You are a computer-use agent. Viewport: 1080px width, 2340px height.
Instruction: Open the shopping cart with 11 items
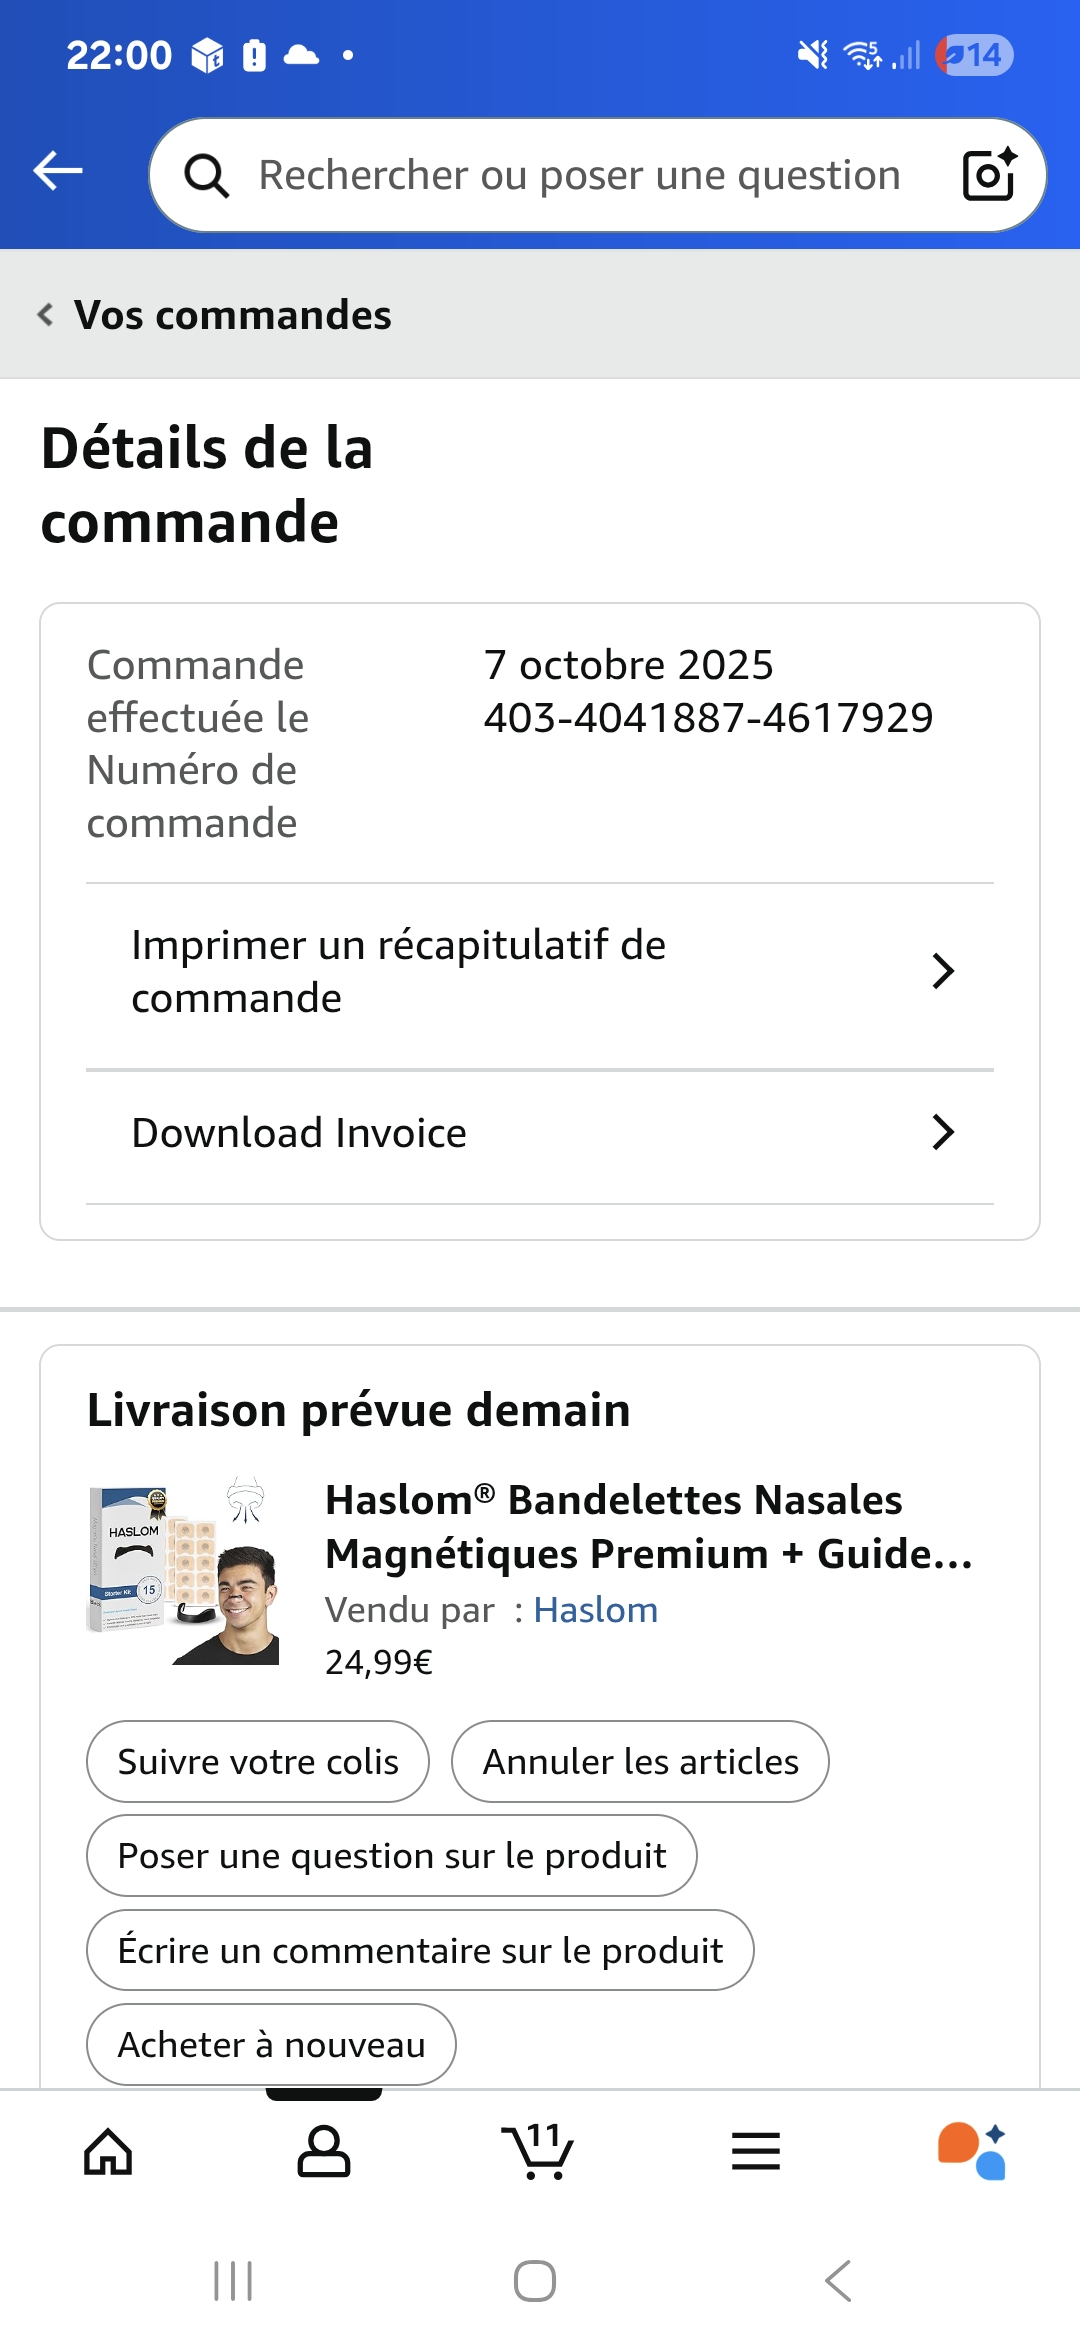point(538,2150)
